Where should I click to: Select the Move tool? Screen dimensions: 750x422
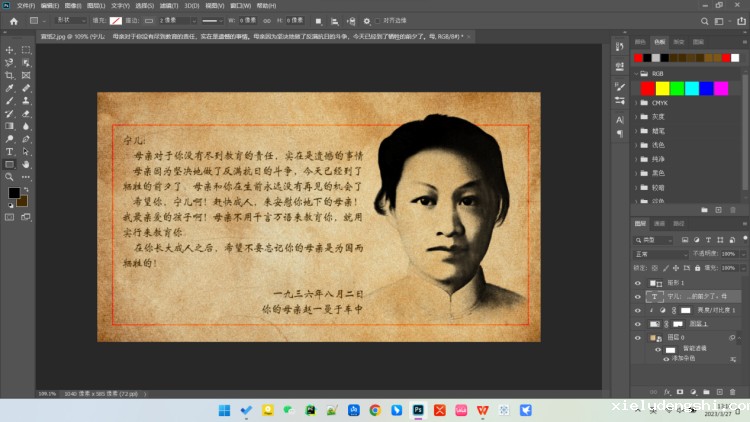click(10, 50)
